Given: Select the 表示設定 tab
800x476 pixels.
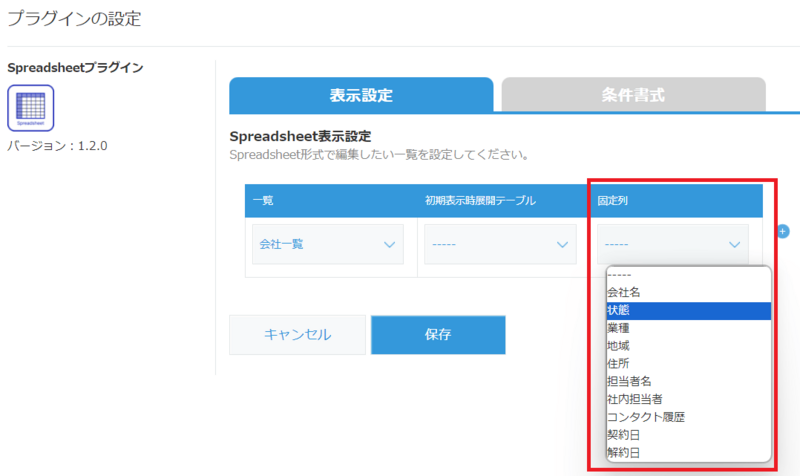Looking at the screenshot, I should click(361, 96).
